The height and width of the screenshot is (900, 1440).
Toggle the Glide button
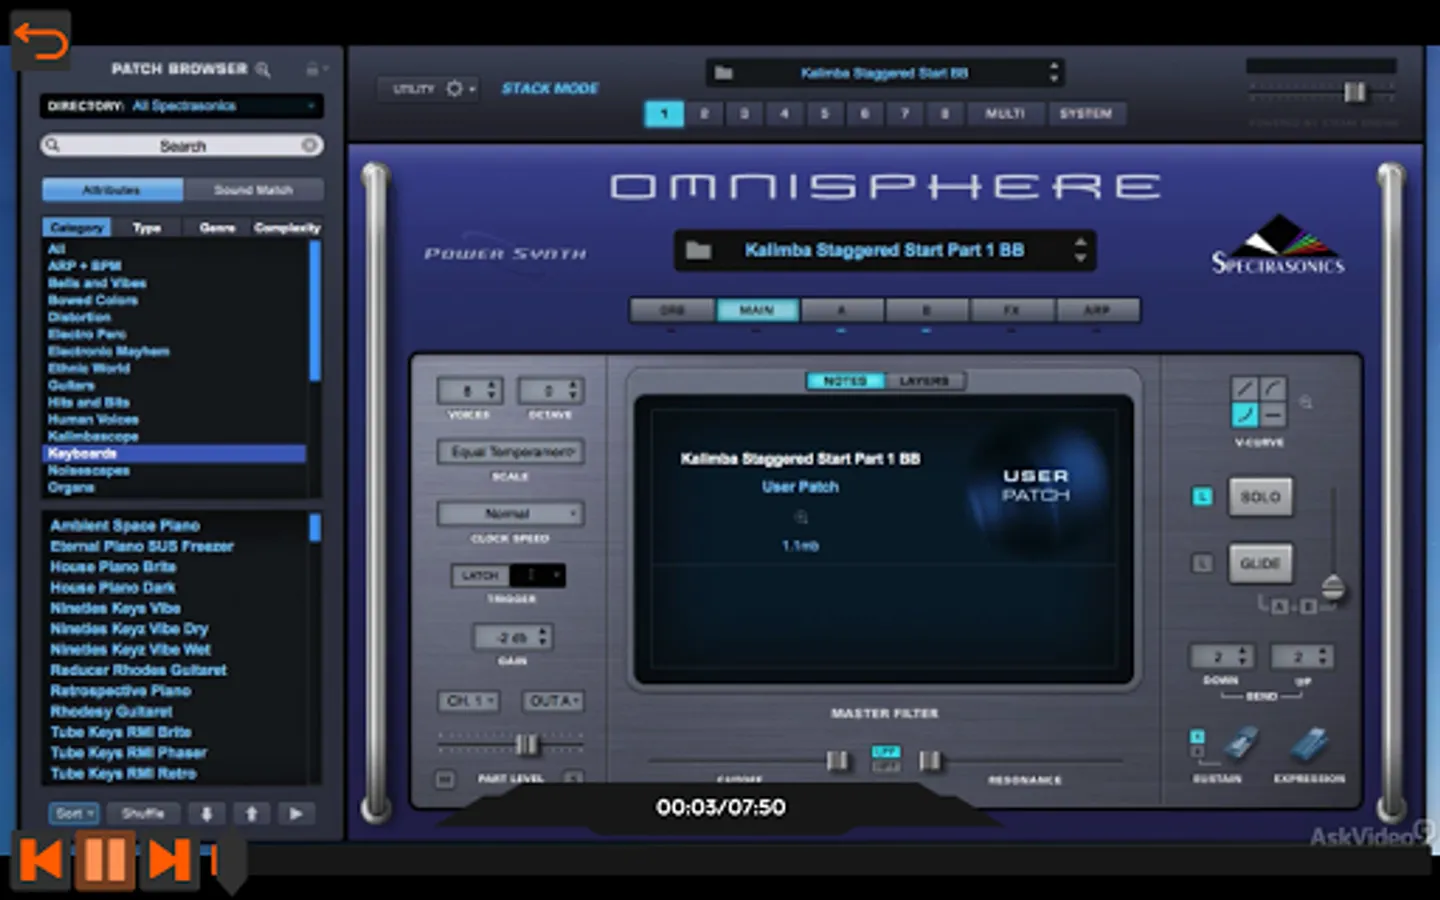tap(1260, 564)
